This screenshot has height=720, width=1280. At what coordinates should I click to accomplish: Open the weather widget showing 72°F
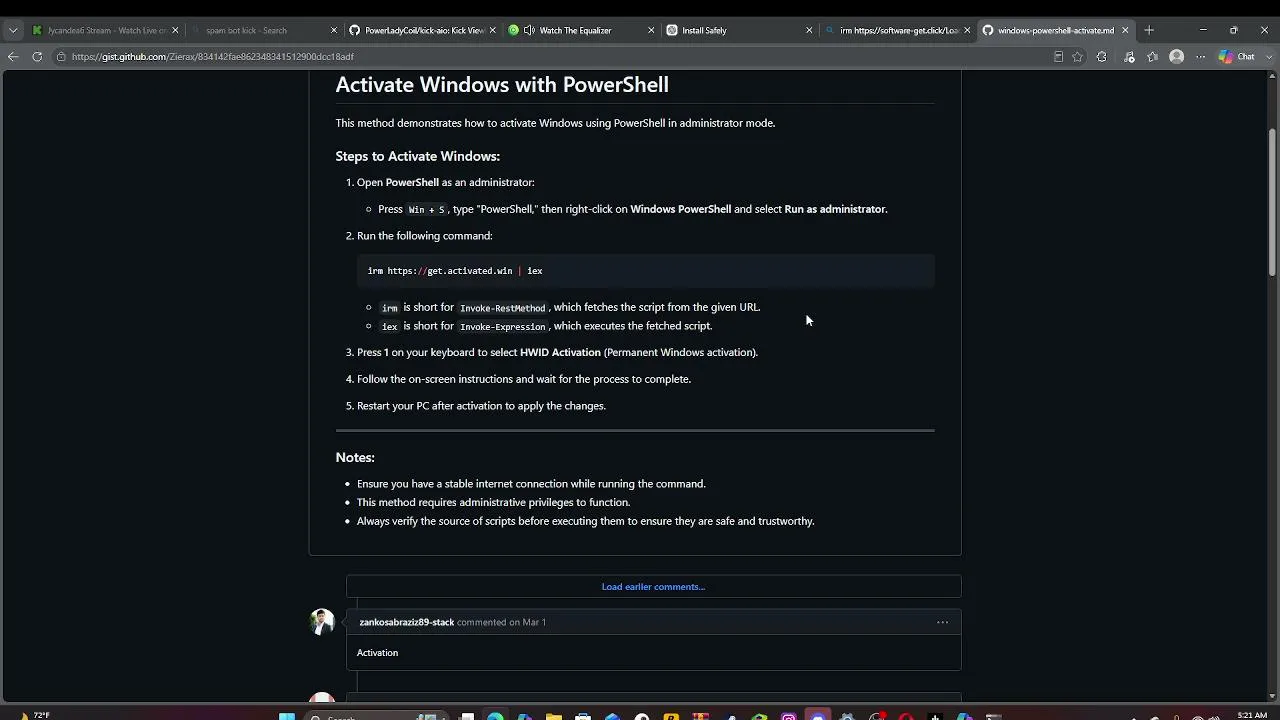click(32, 715)
